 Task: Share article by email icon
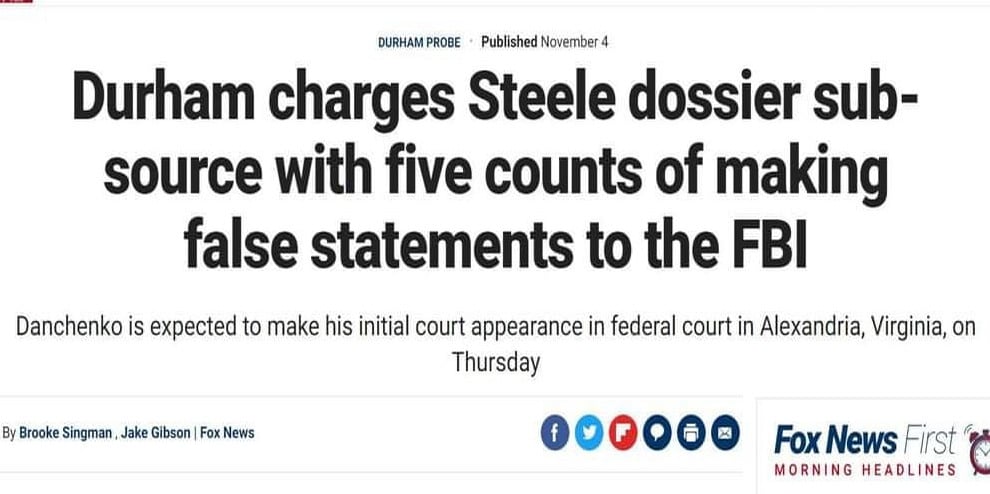click(x=725, y=433)
